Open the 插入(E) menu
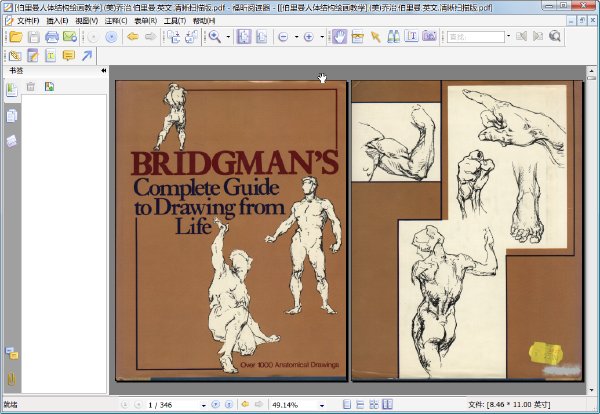Viewport: 600px width, 414px height. pyautogui.click(x=57, y=21)
